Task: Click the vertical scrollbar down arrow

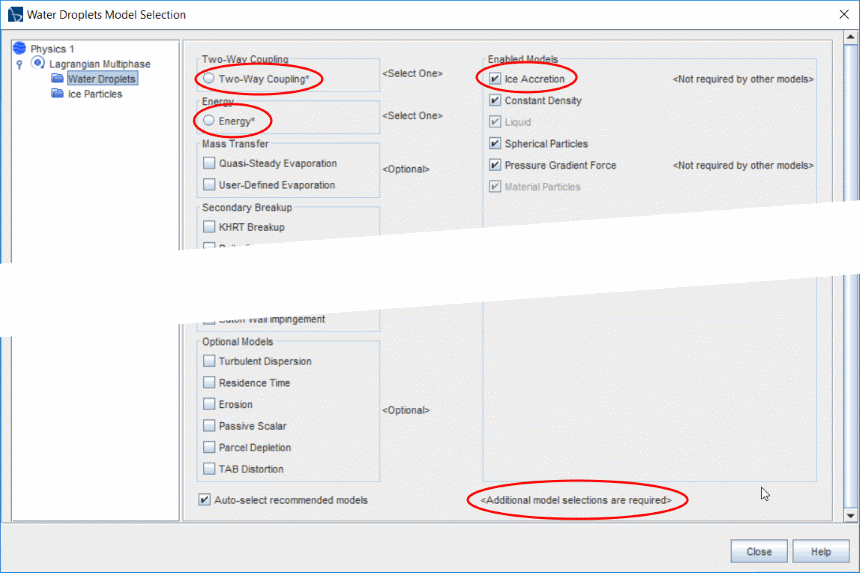Action: click(851, 515)
